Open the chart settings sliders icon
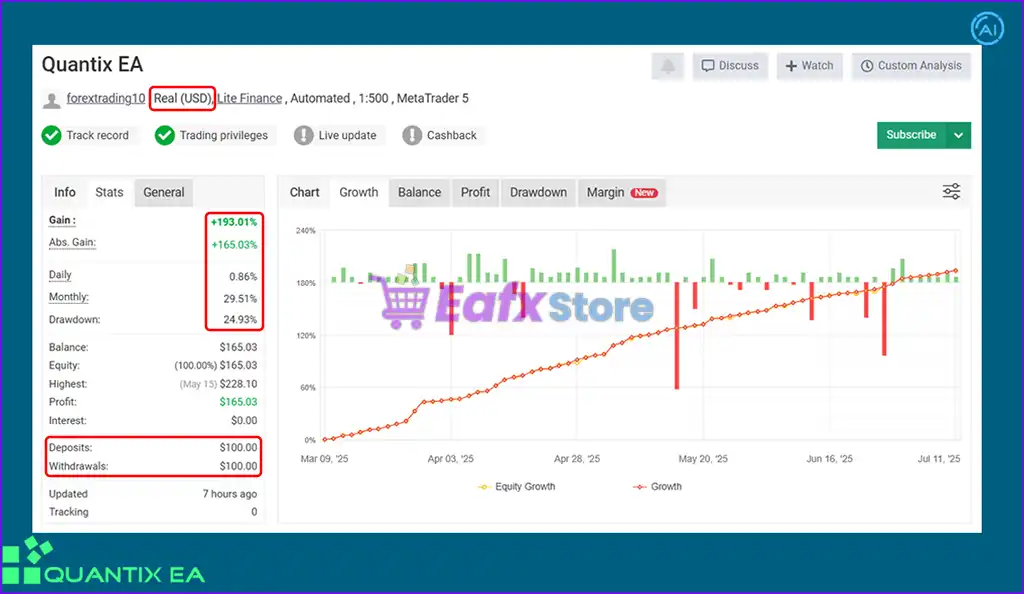Screen dimensions: 1024x594 (x=952, y=191)
